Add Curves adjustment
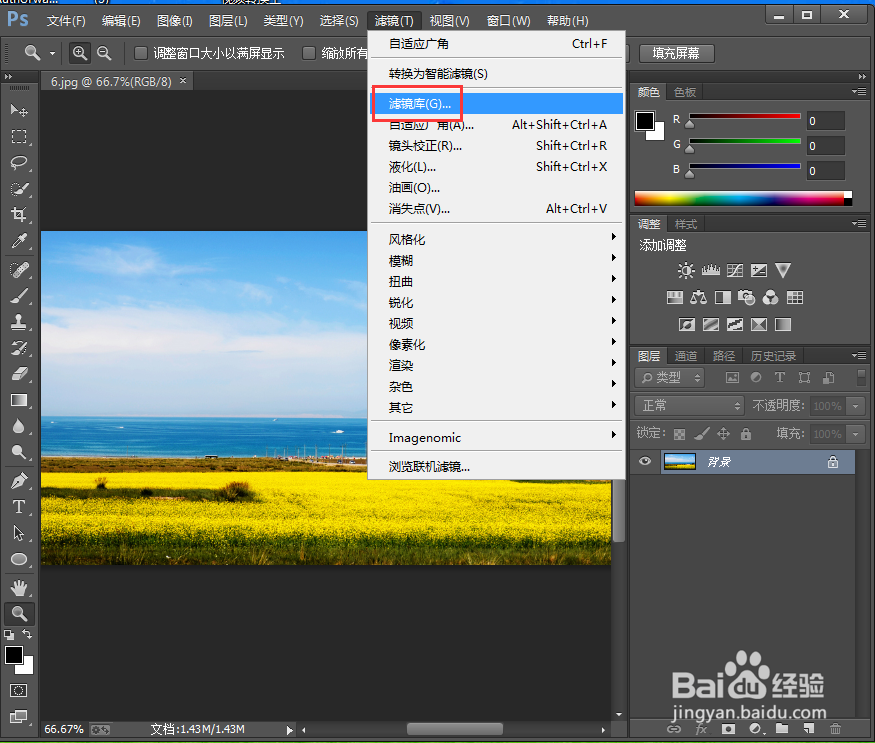 (x=735, y=271)
